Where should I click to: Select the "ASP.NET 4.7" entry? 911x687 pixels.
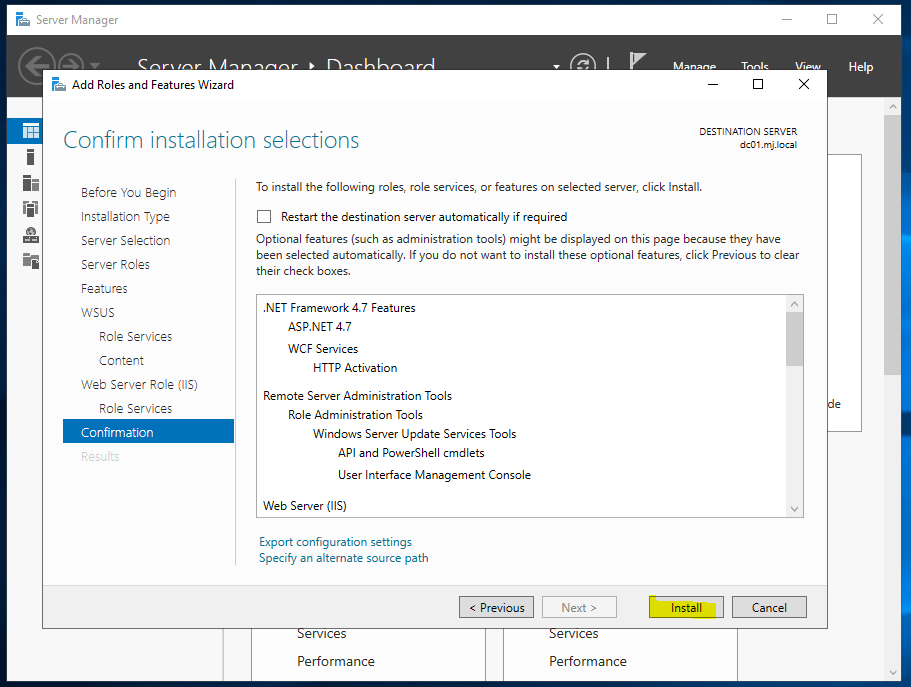click(x=320, y=327)
